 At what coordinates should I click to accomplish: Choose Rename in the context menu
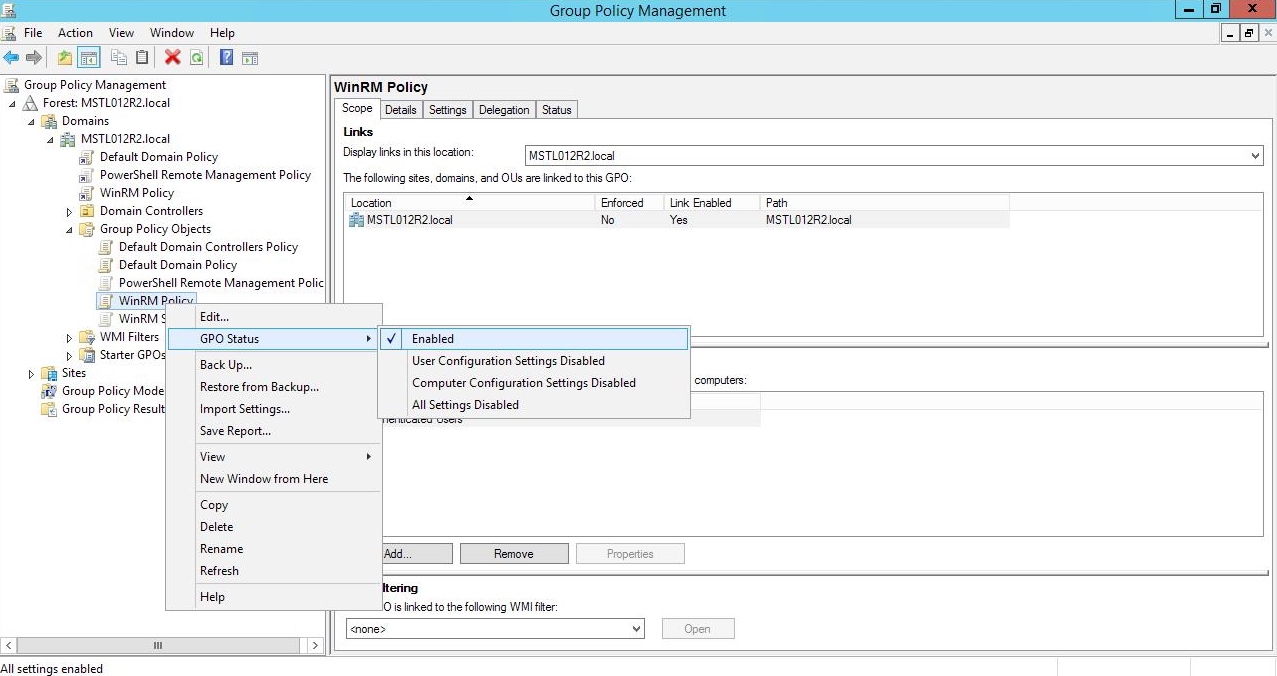tap(274, 549)
